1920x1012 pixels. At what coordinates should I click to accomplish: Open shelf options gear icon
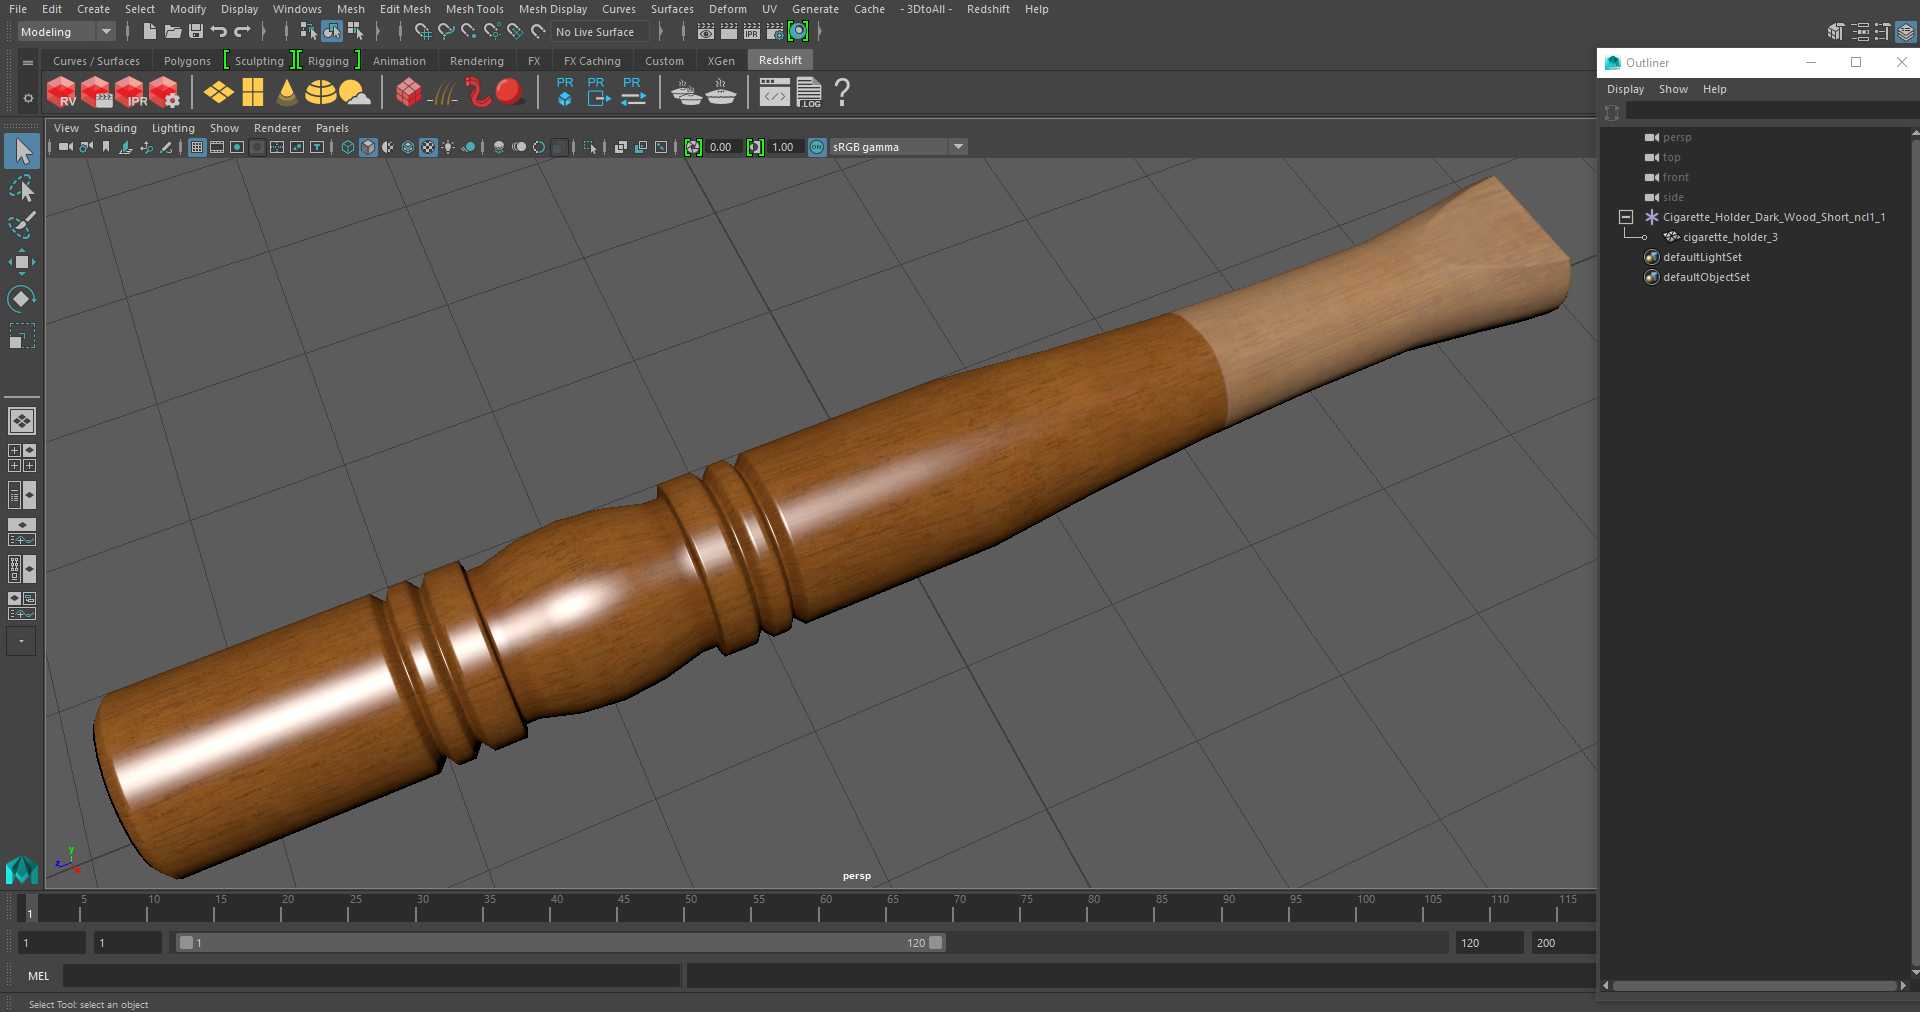point(28,98)
